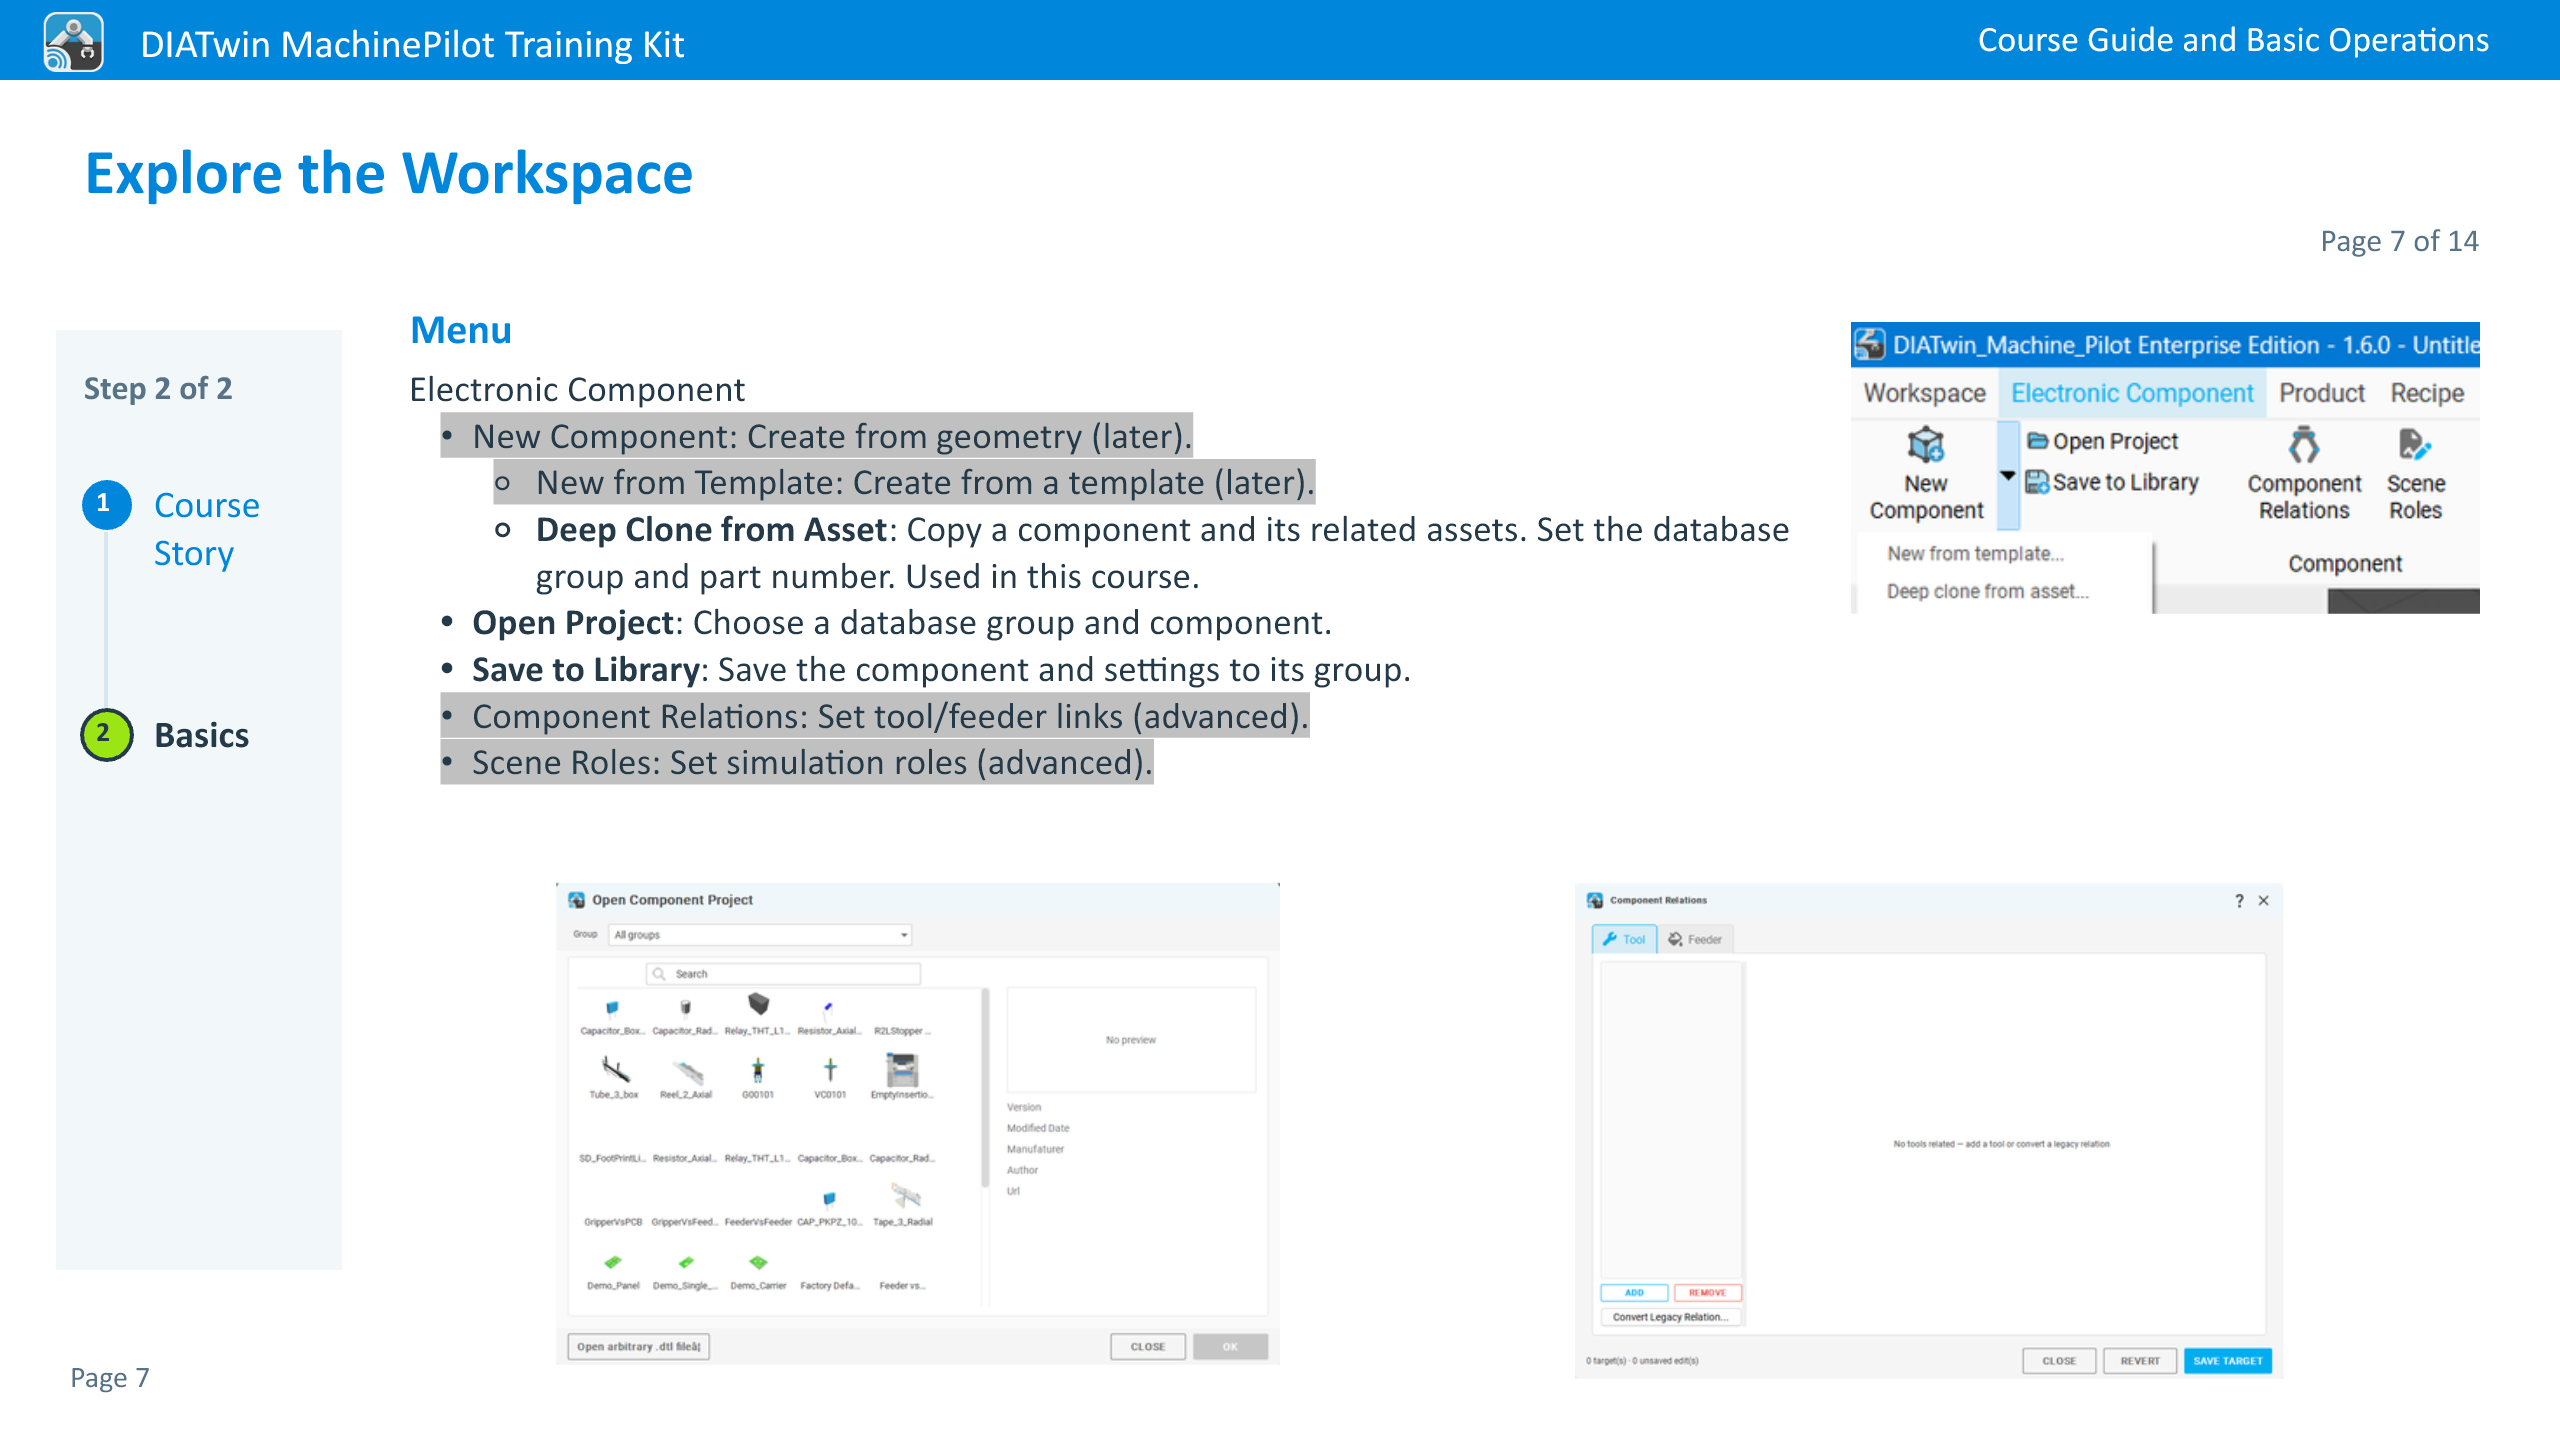Click the '0 target(s) · 0 unsaved edit(s)' status text
This screenshot has height=1440, width=2560.
point(1642,1361)
